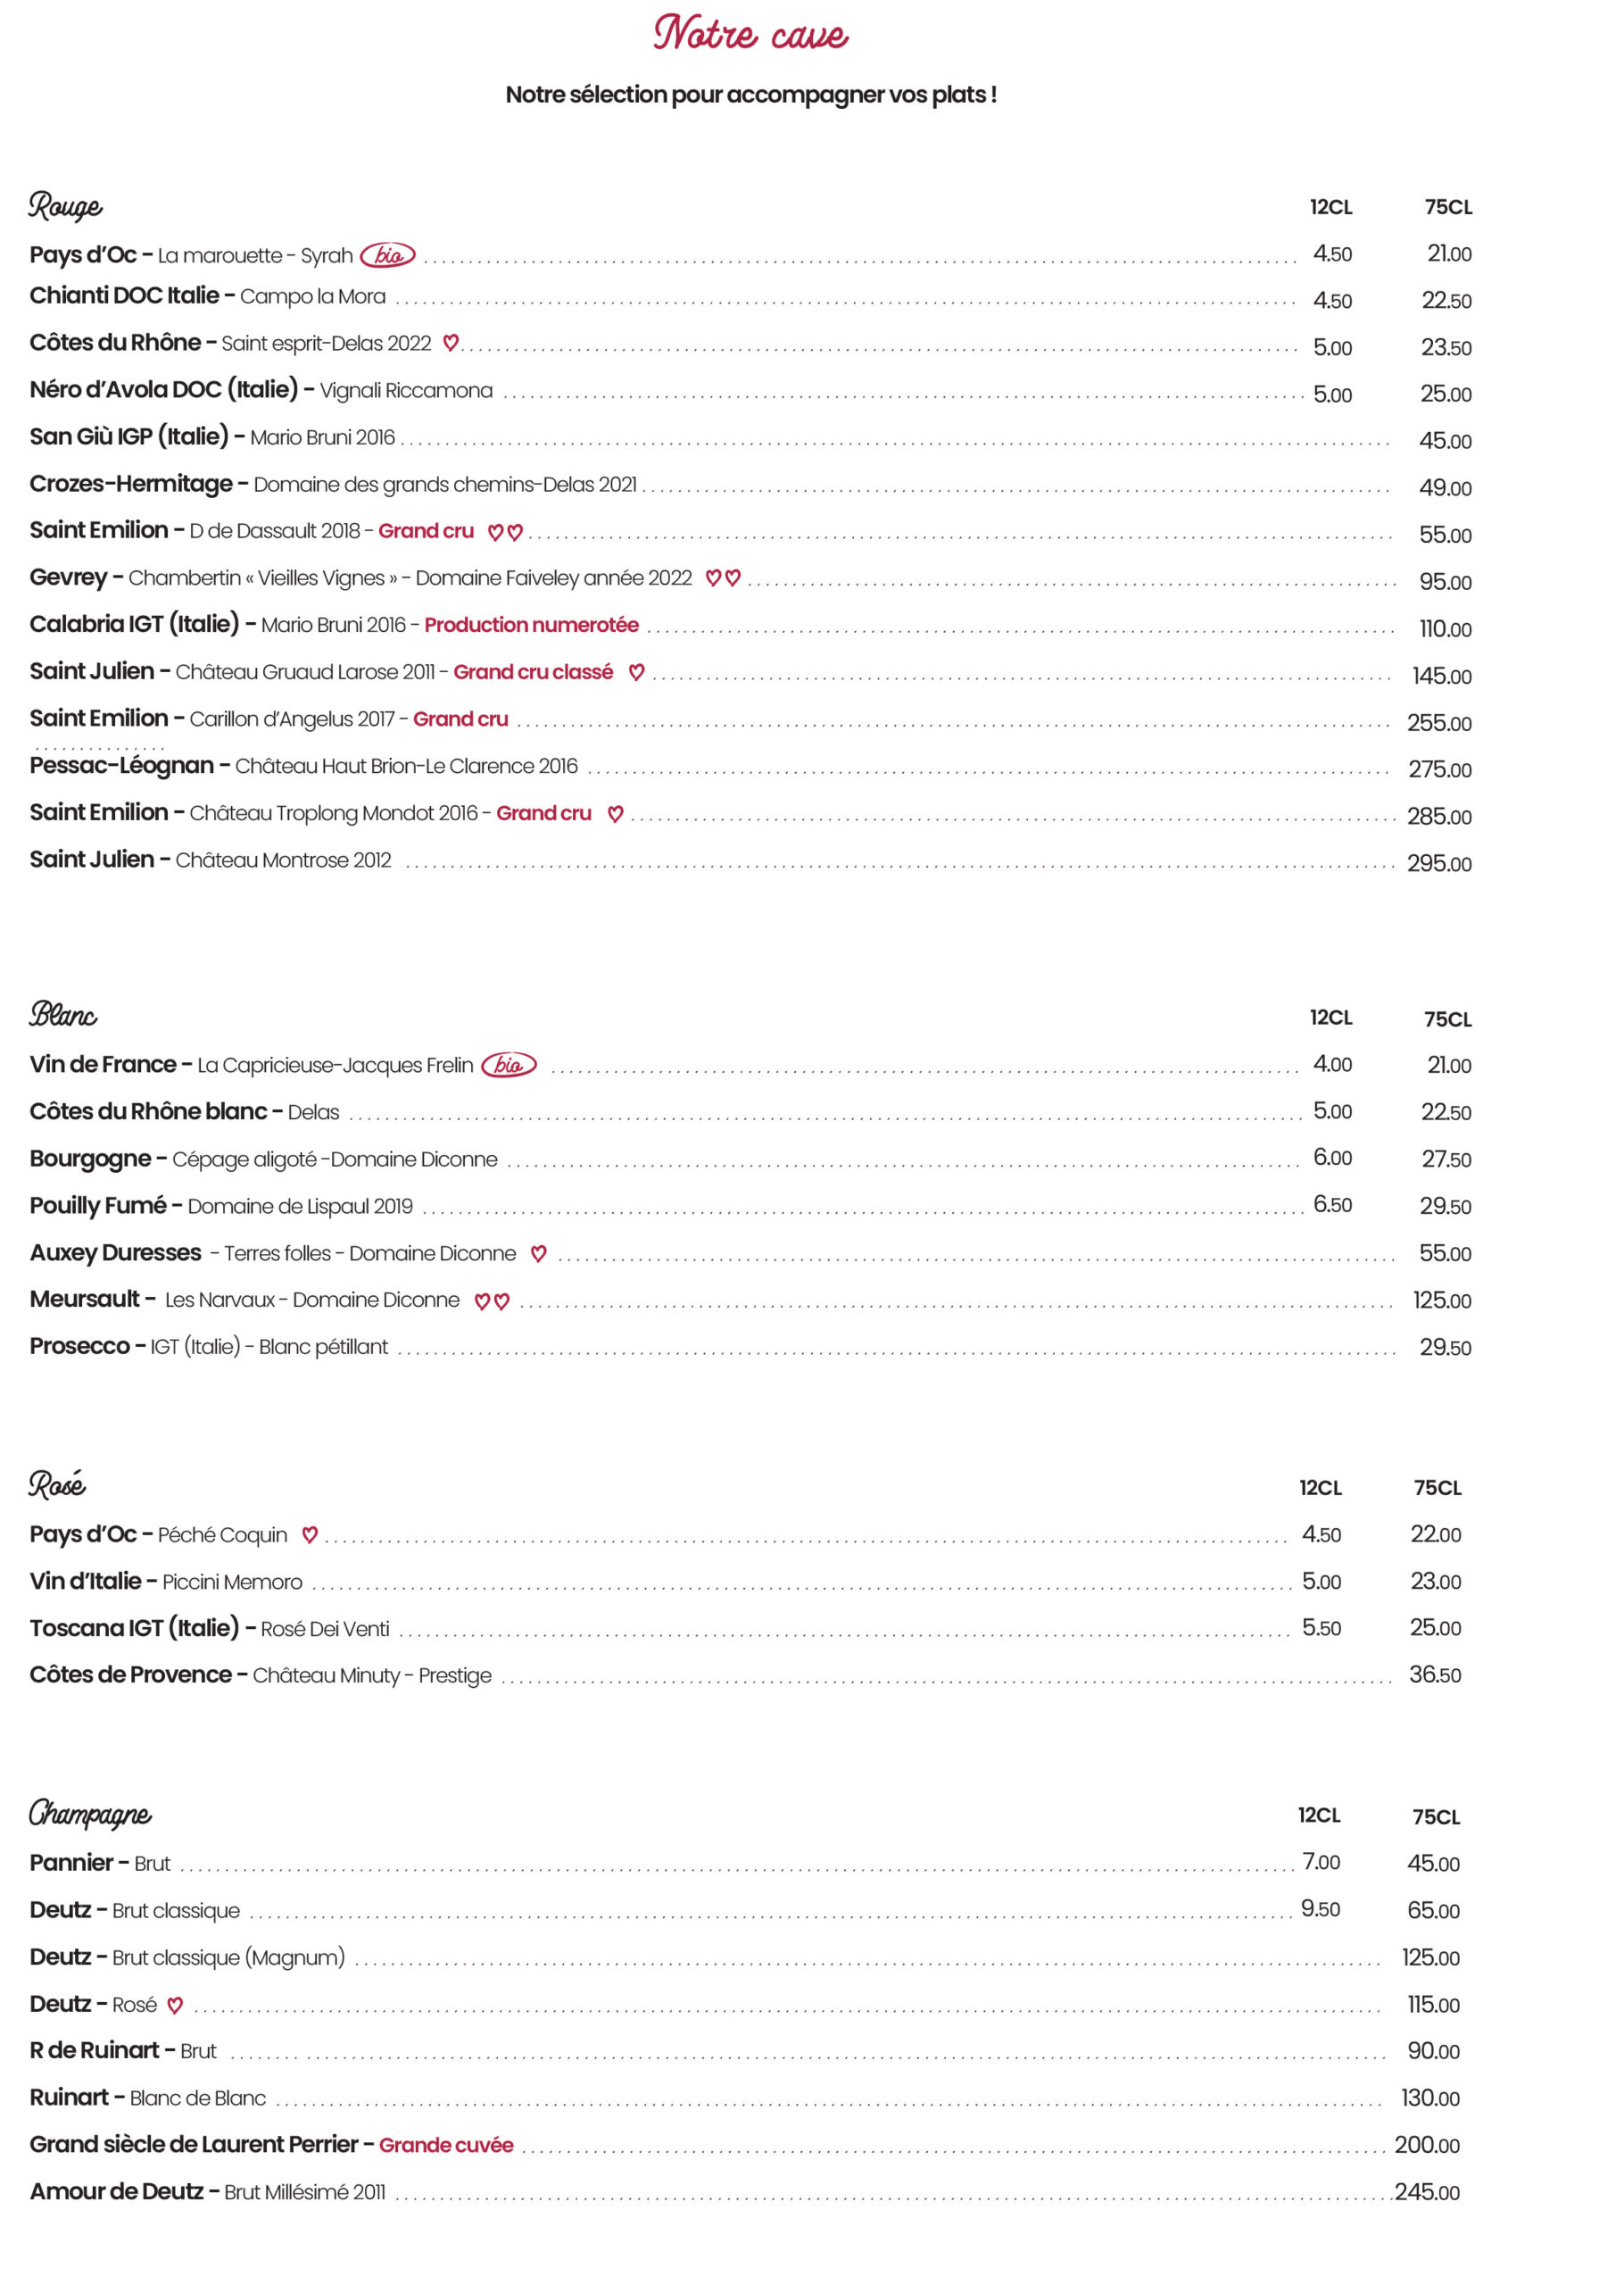1624x2285 pixels.
Task: Click the Grand cru classé label
Action: (533, 672)
